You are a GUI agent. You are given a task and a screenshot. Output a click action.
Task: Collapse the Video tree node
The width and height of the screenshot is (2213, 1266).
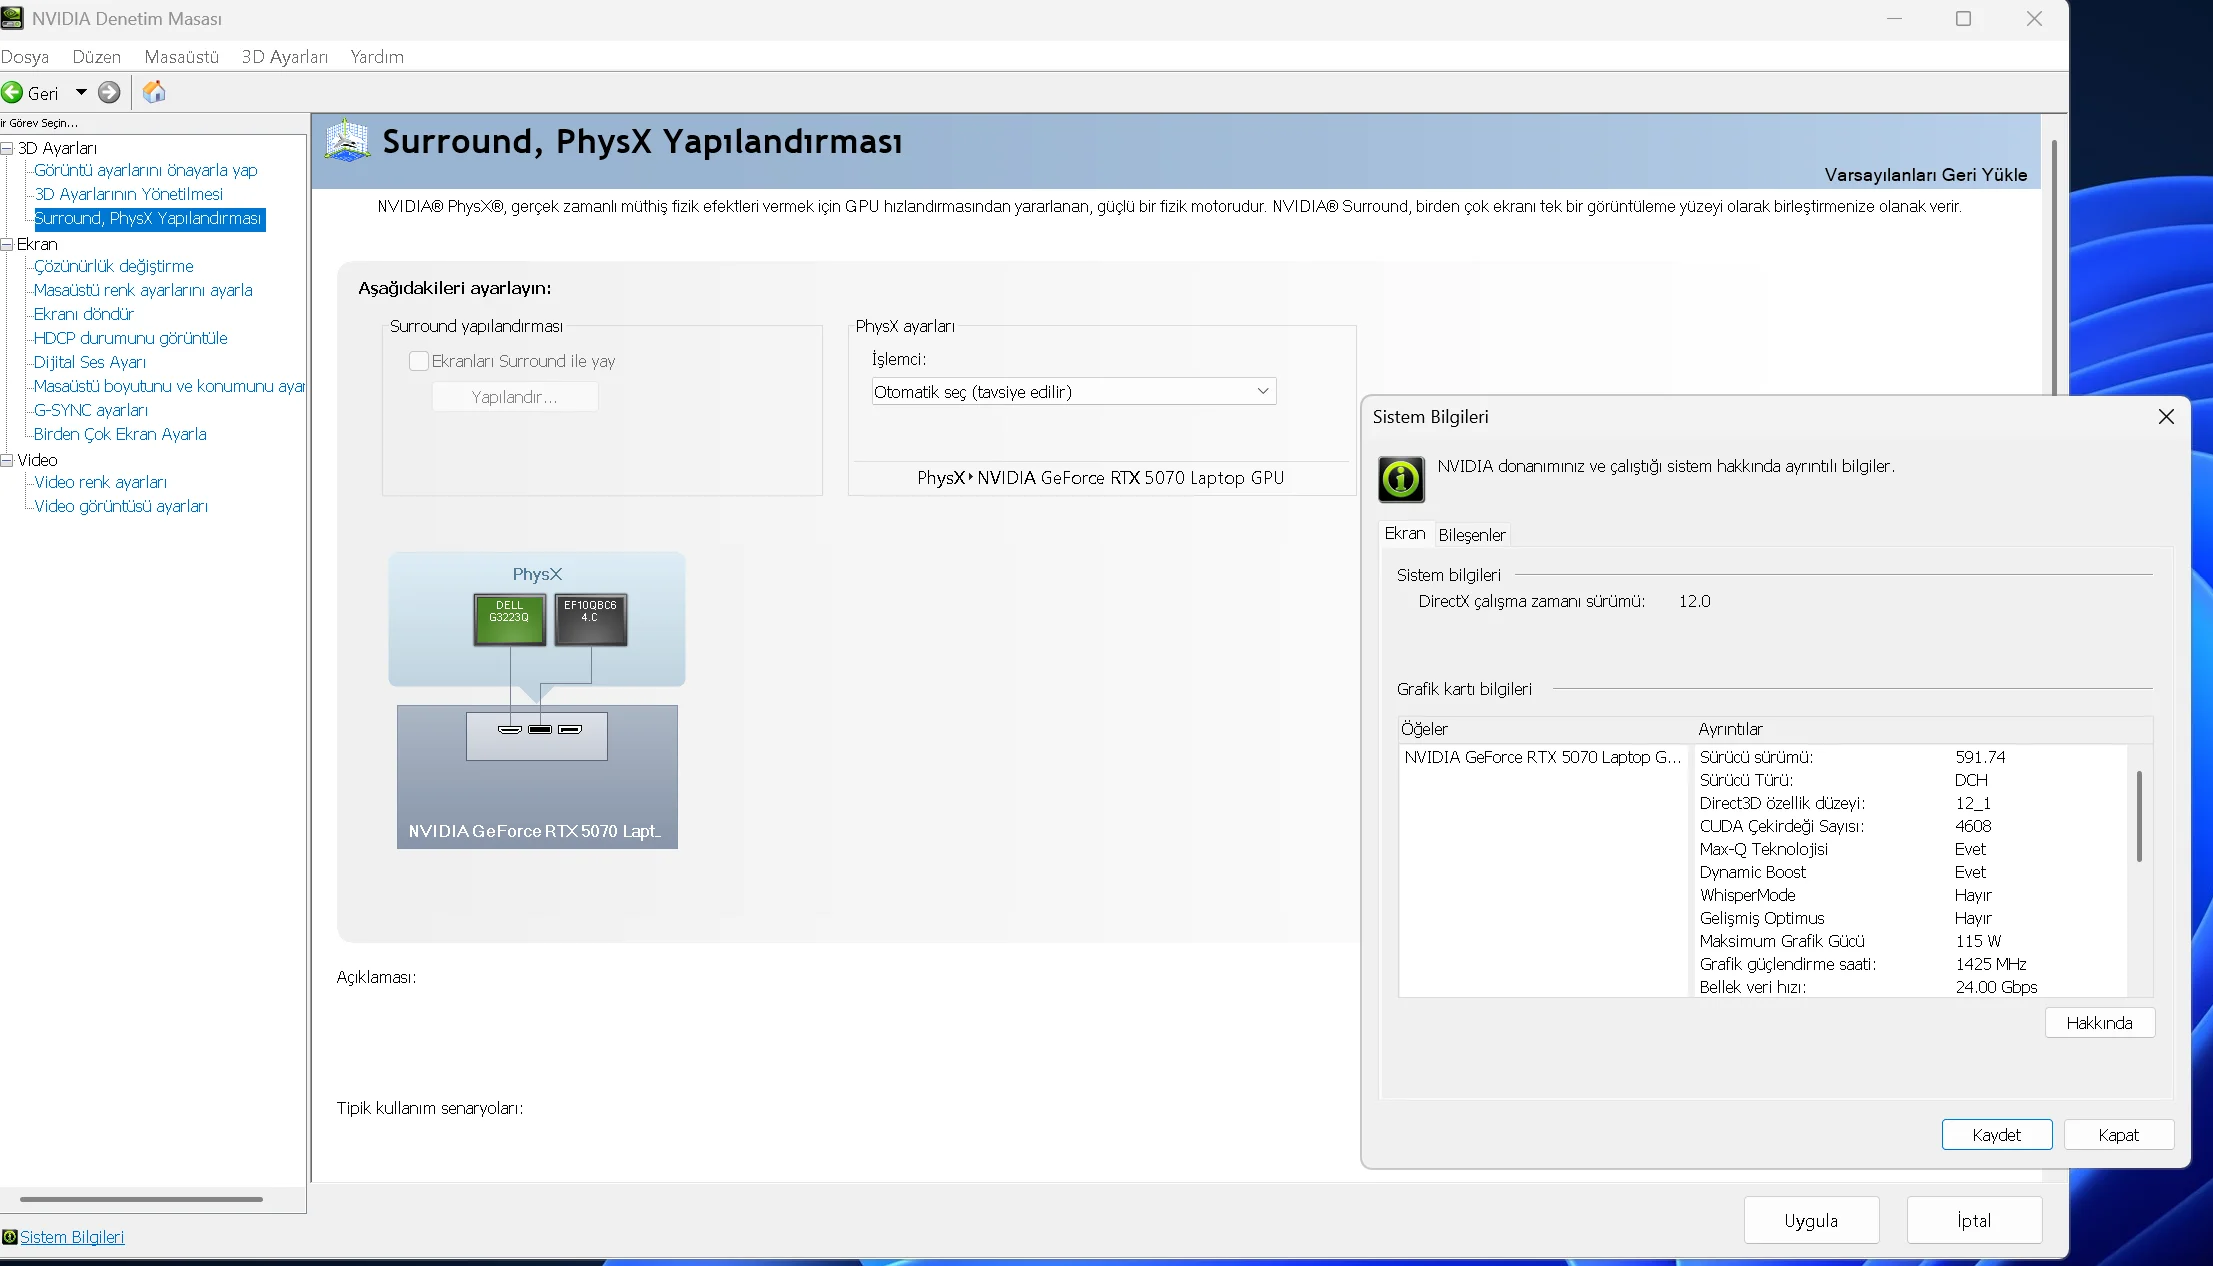click(x=7, y=460)
